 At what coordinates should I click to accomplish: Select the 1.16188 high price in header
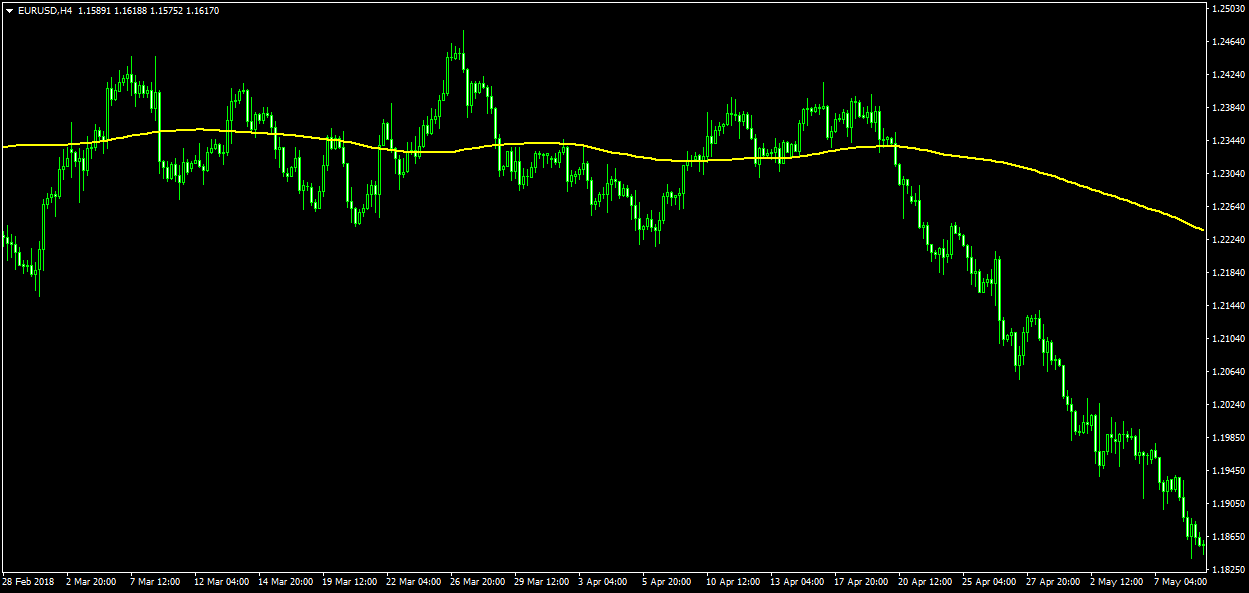coord(130,10)
